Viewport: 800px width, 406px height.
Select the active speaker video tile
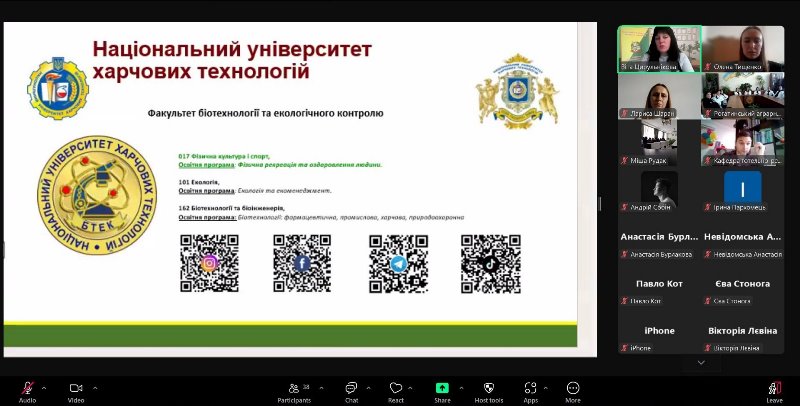(x=660, y=49)
